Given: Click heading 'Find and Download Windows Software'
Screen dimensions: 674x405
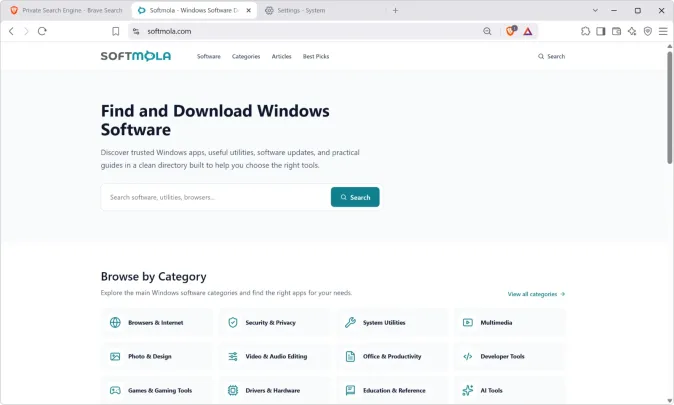Looking at the screenshot, I should tap(215, 120).
